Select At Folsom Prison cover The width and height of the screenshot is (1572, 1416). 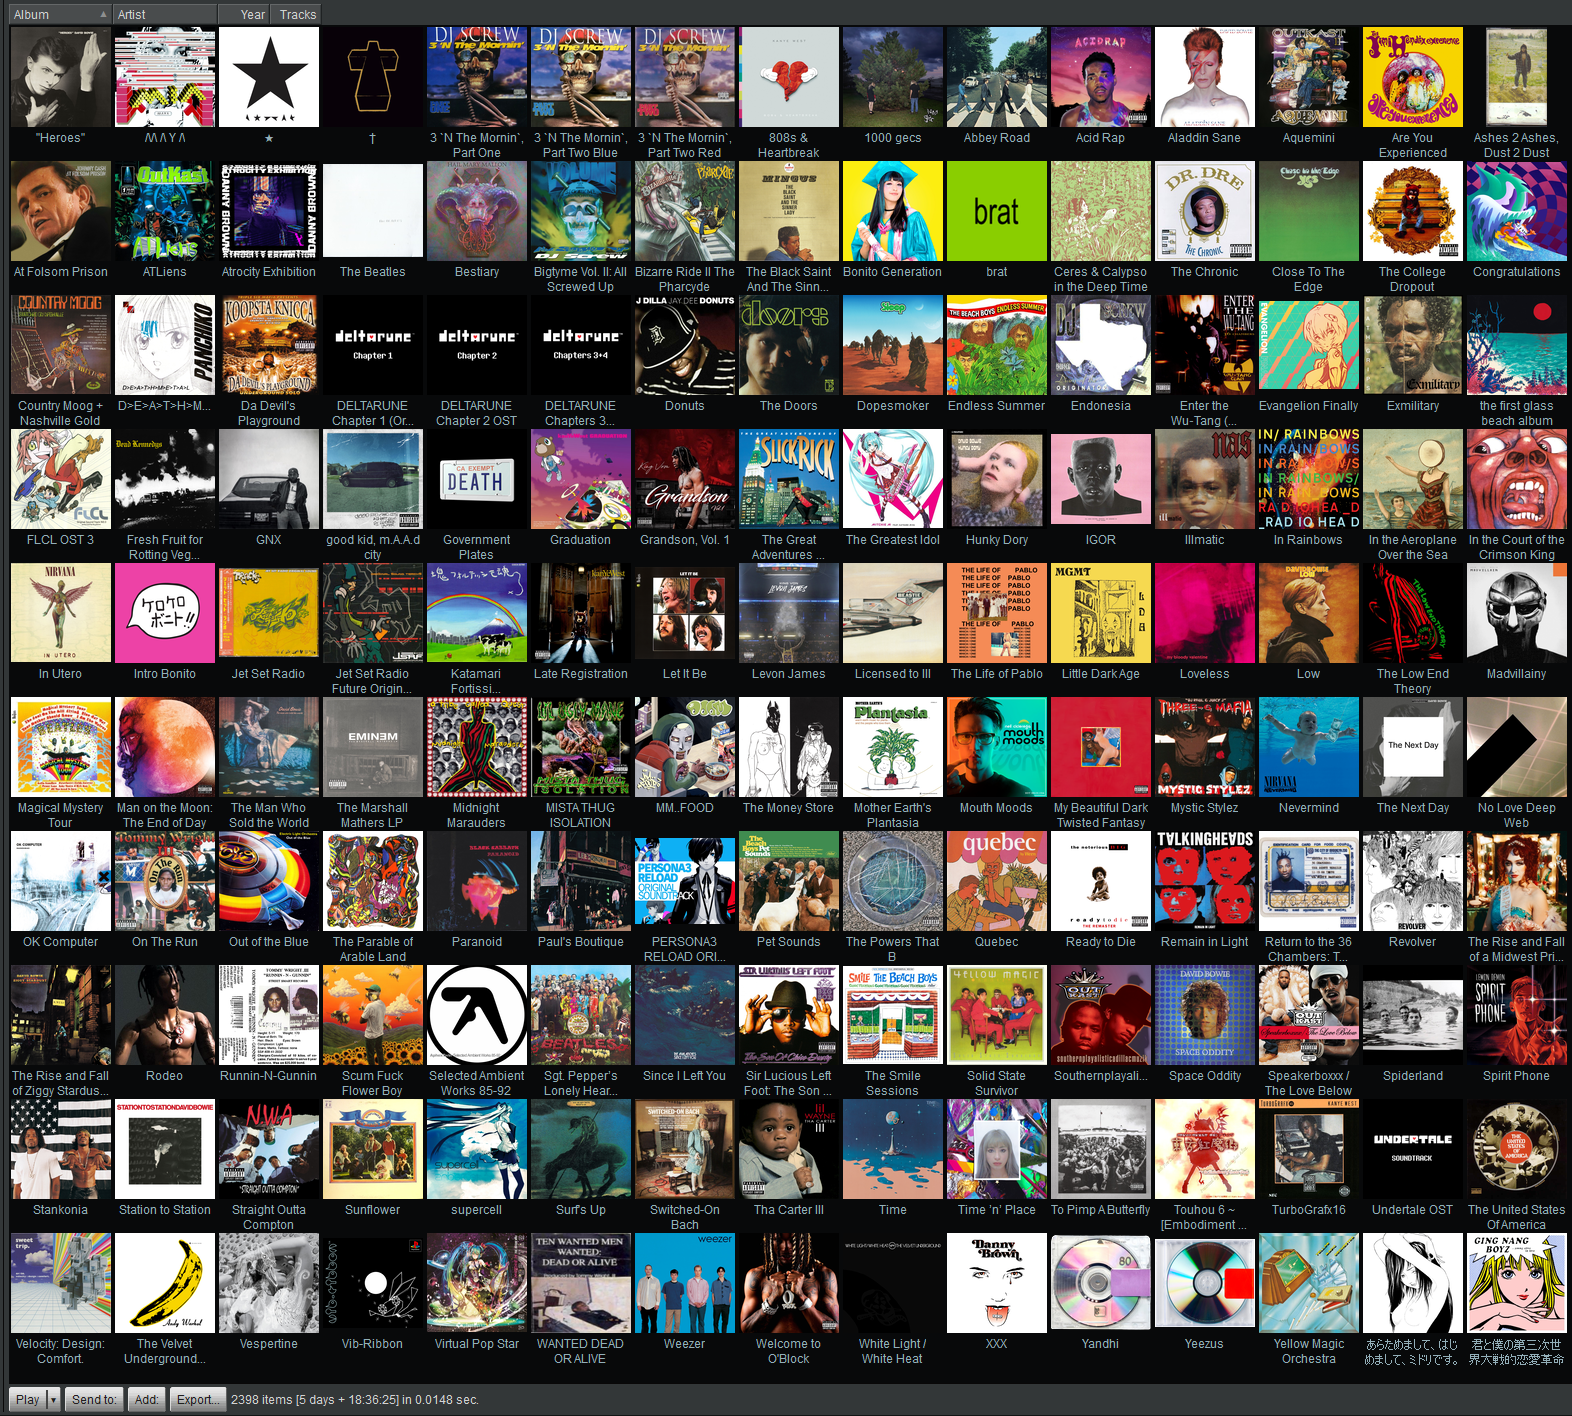[61, 211]
